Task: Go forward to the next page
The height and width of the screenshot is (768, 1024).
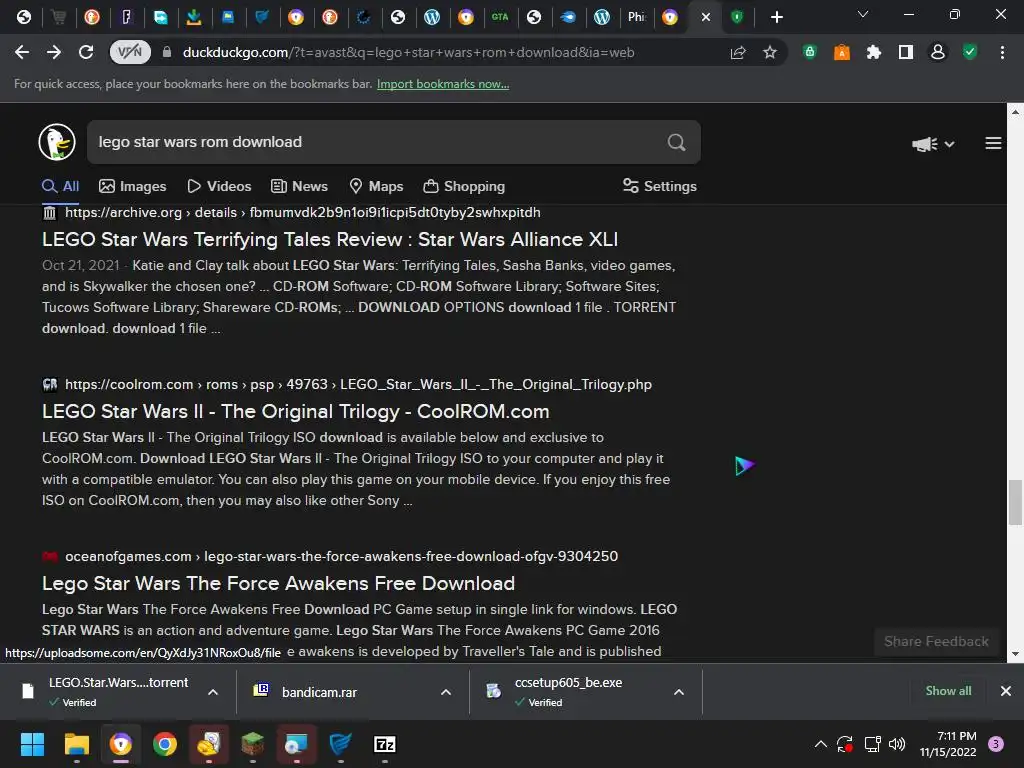Action: click(x=54, y=52)
